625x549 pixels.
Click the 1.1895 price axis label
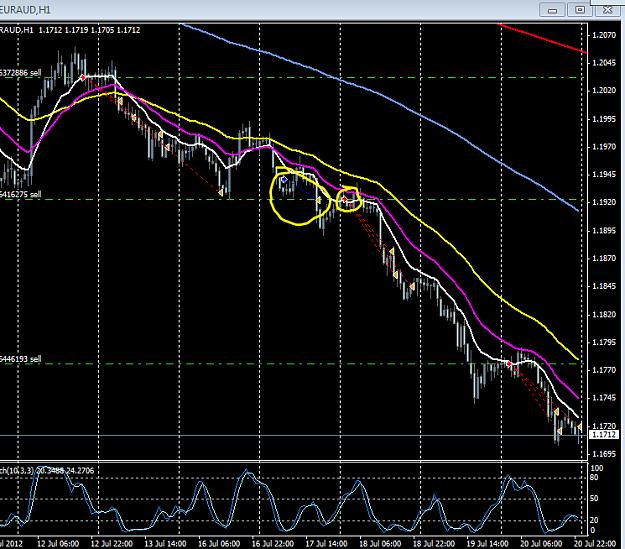[604, 230]
